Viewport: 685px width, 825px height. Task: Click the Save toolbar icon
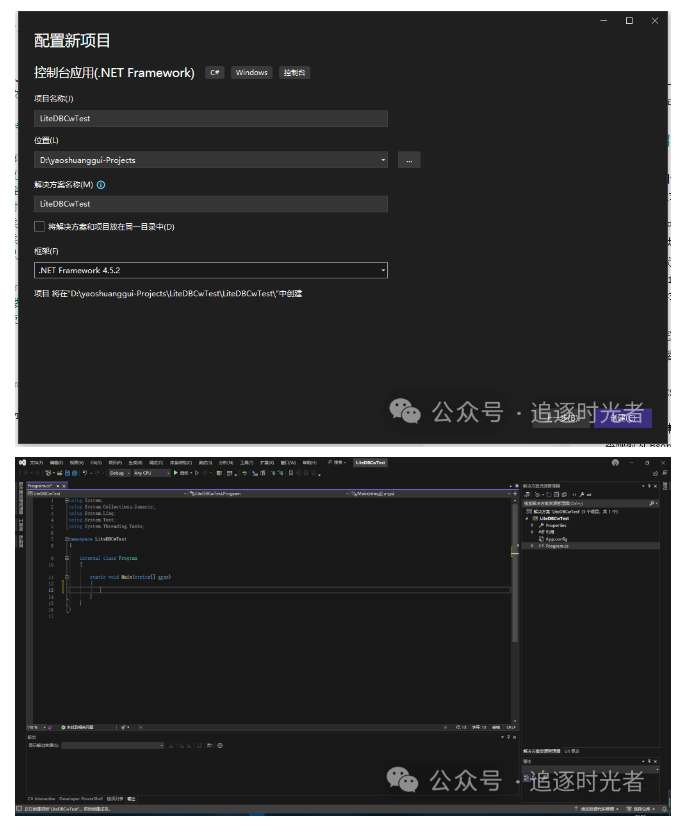(67, 473)
